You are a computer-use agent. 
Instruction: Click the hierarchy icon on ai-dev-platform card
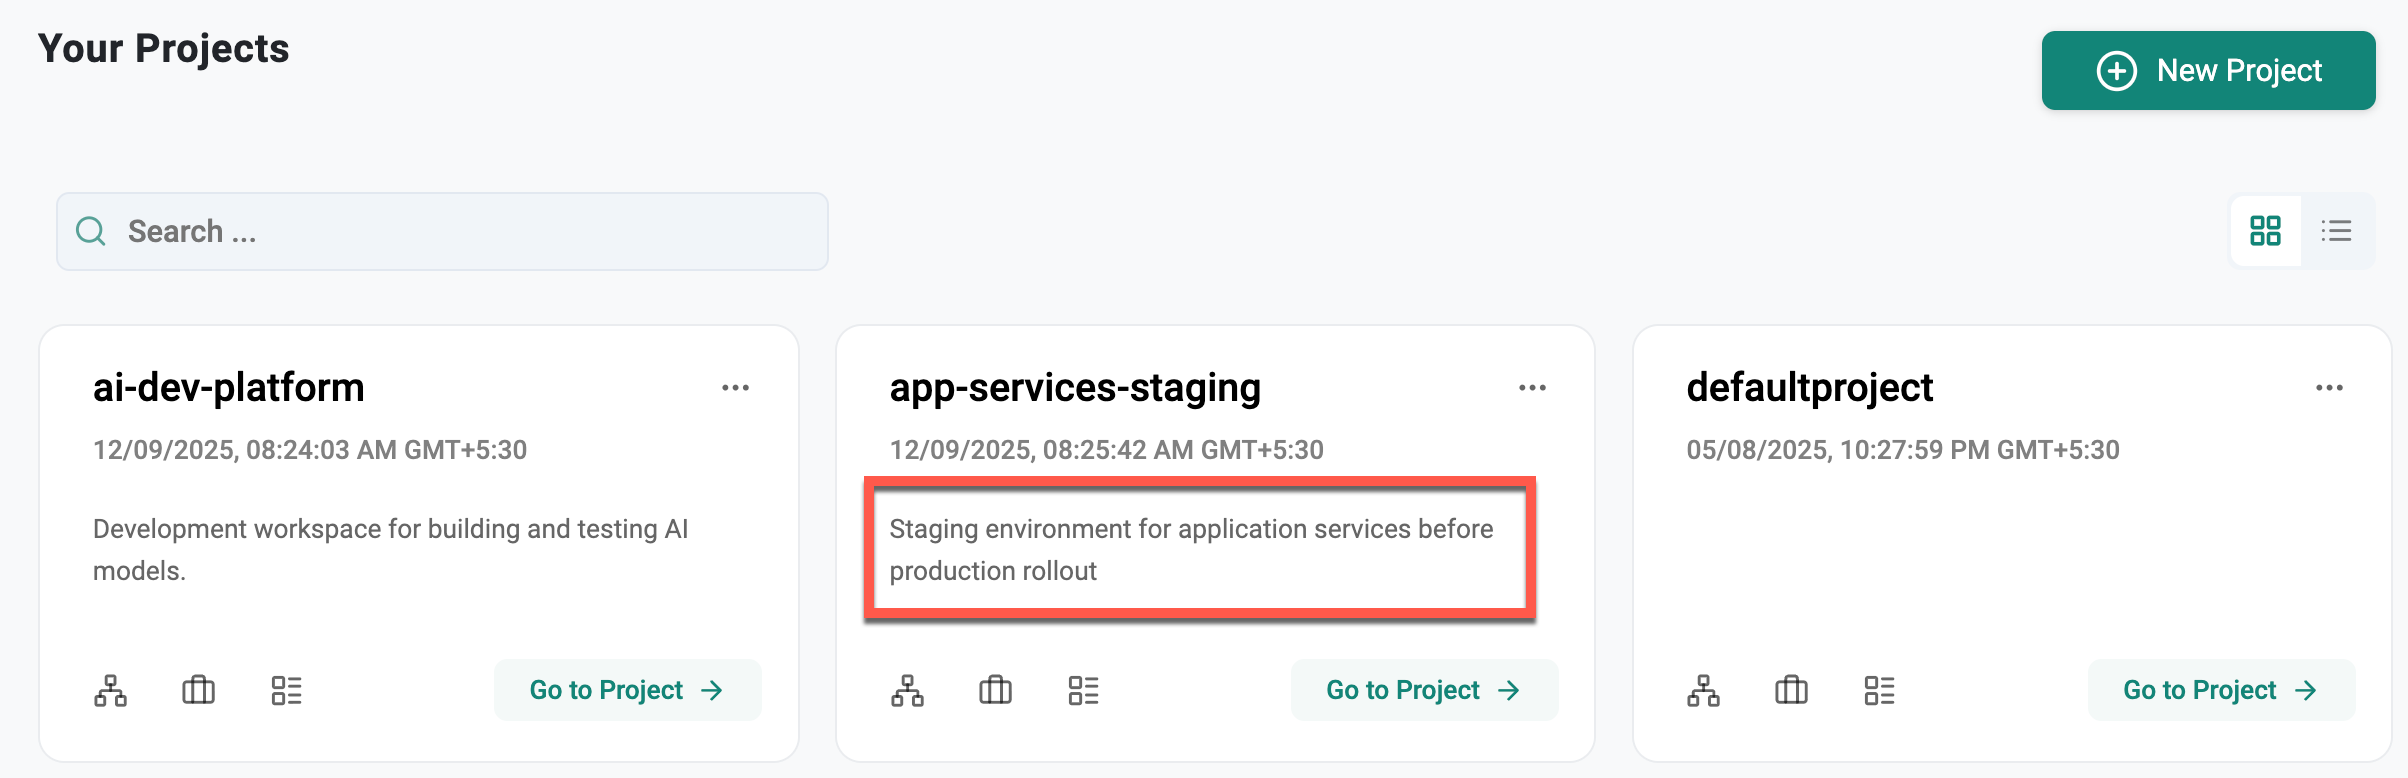tap(111, 690)
